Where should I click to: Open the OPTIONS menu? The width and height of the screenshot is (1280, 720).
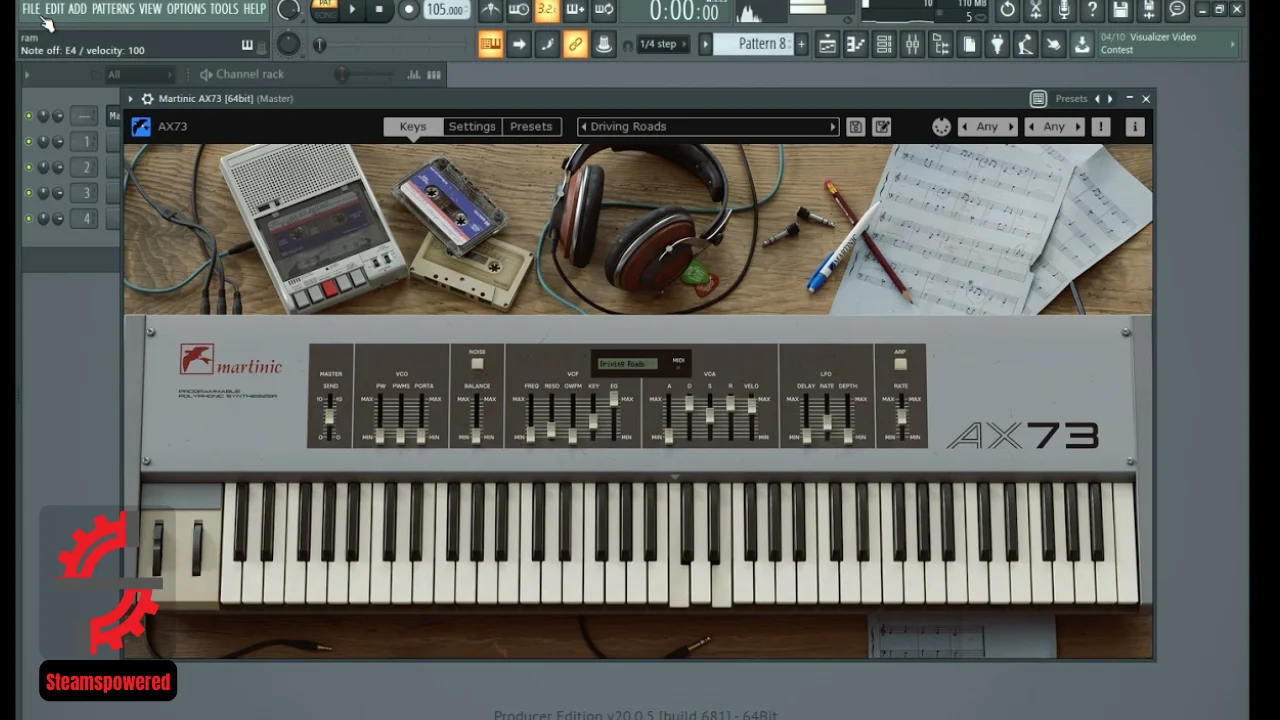pos(186,9)
